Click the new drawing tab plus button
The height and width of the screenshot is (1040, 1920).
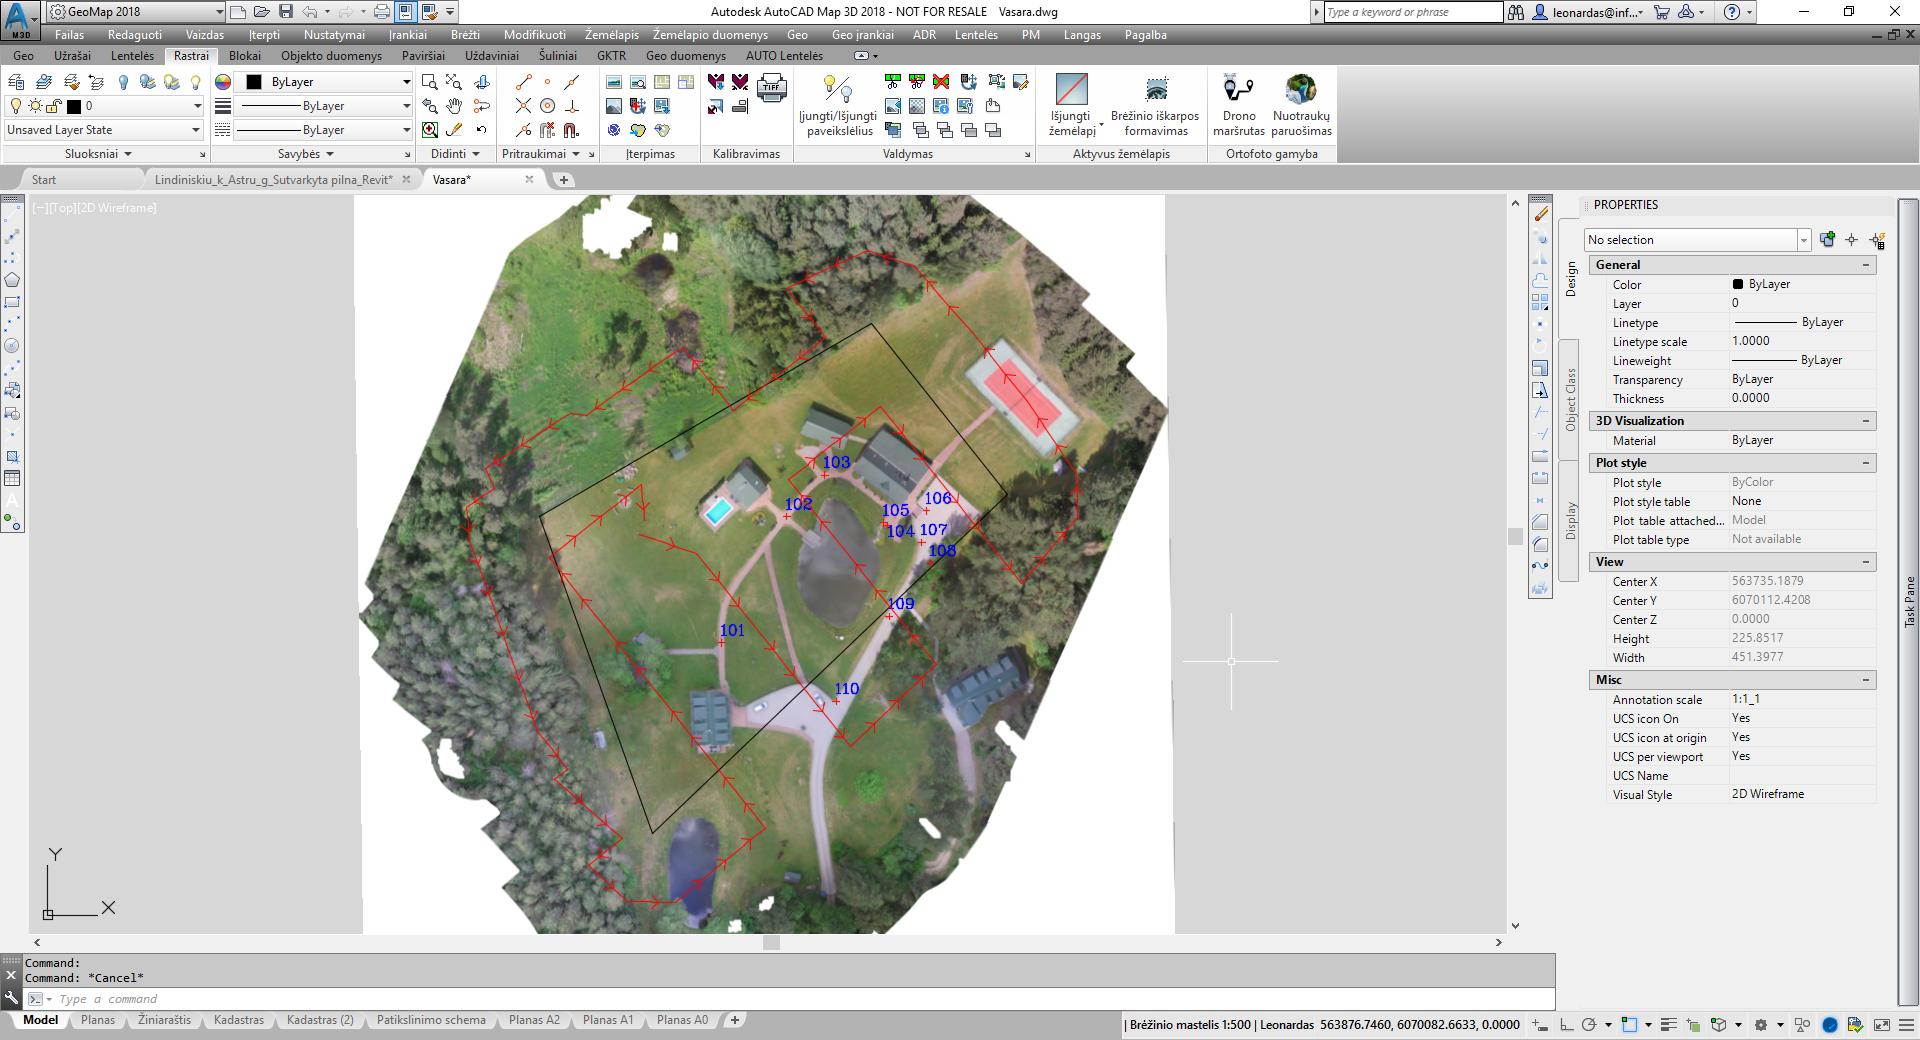(564, 180)
